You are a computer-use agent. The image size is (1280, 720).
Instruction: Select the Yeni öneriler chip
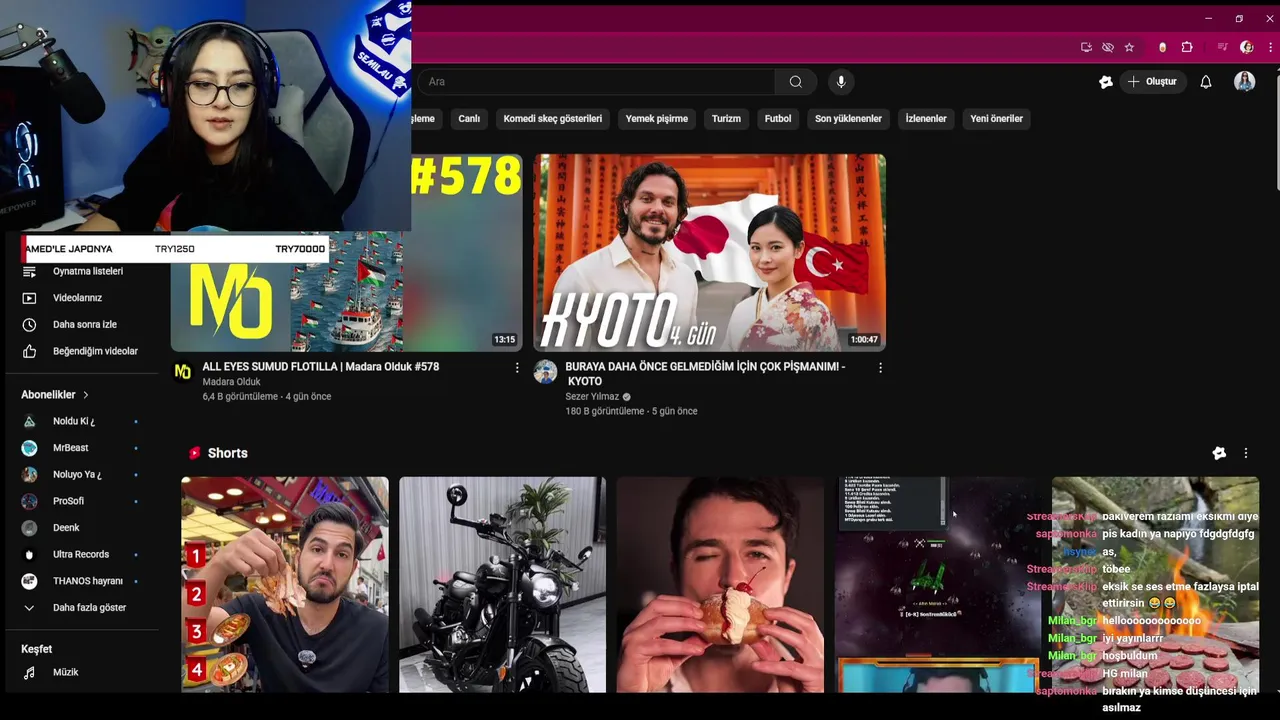(996, 119)
